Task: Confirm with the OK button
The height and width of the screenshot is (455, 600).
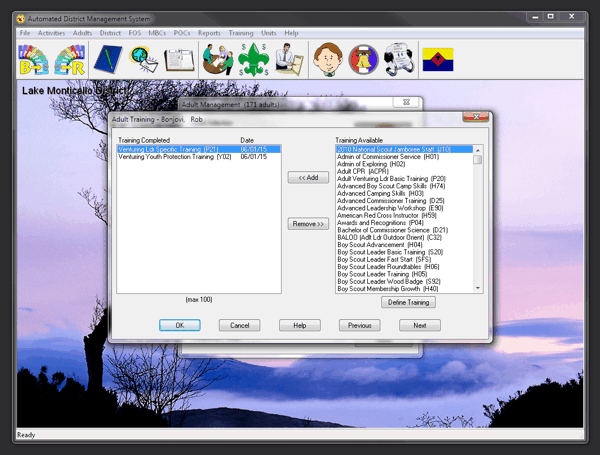Action: pos(179,325)
